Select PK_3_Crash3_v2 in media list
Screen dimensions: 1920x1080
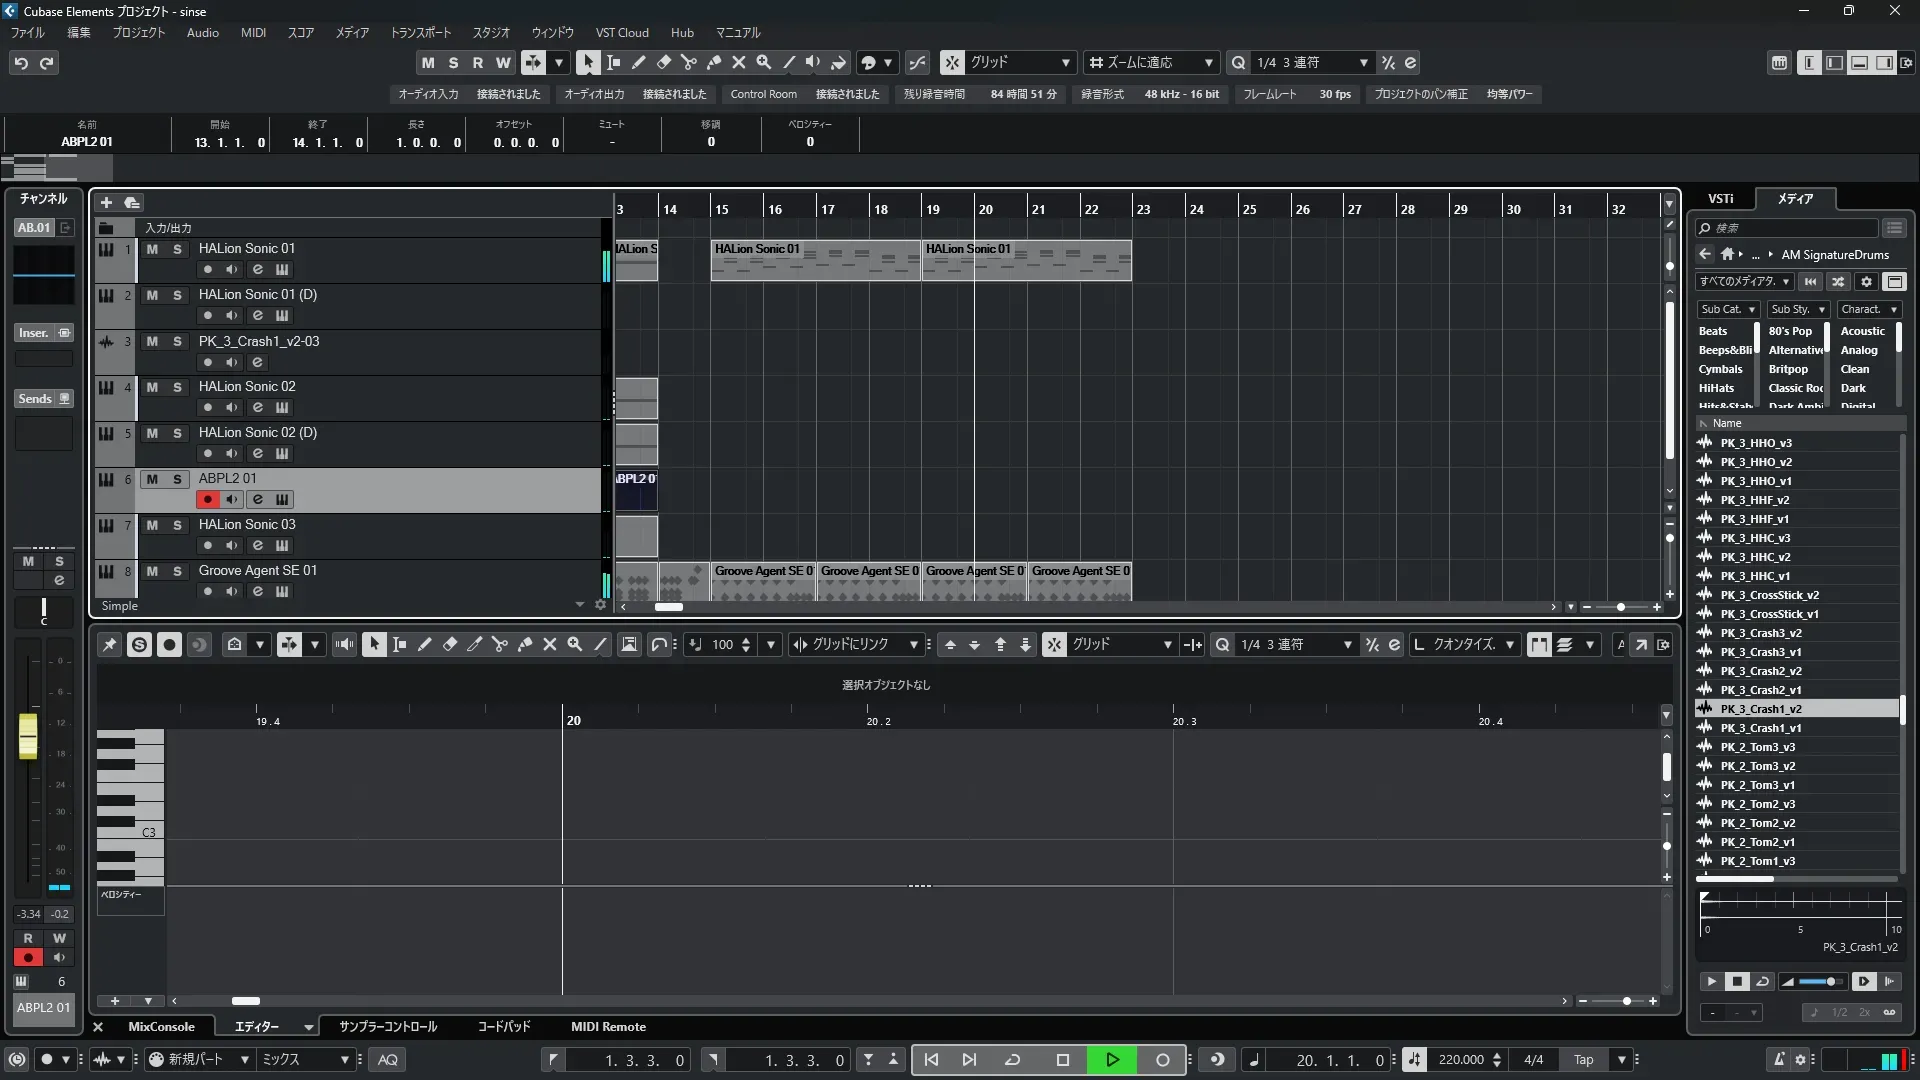(x=1760, y=633)
